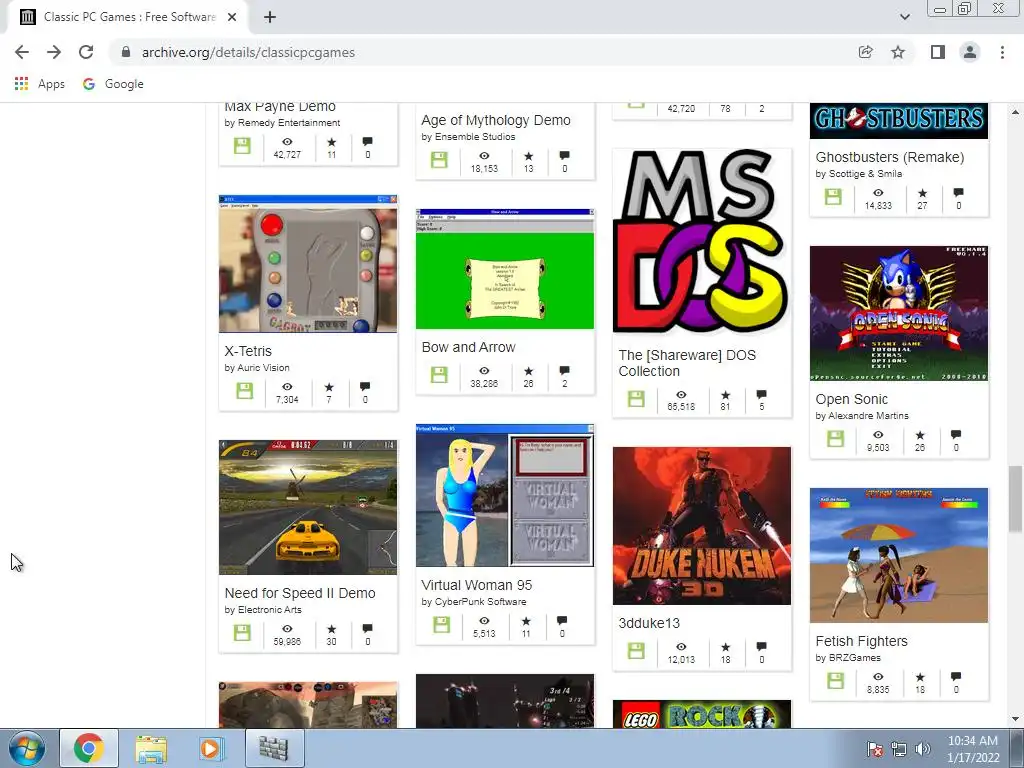Click the MS DOS logo thumbnail
The height and width of the screenshot is (768, 1024).
tap(701, 241)
